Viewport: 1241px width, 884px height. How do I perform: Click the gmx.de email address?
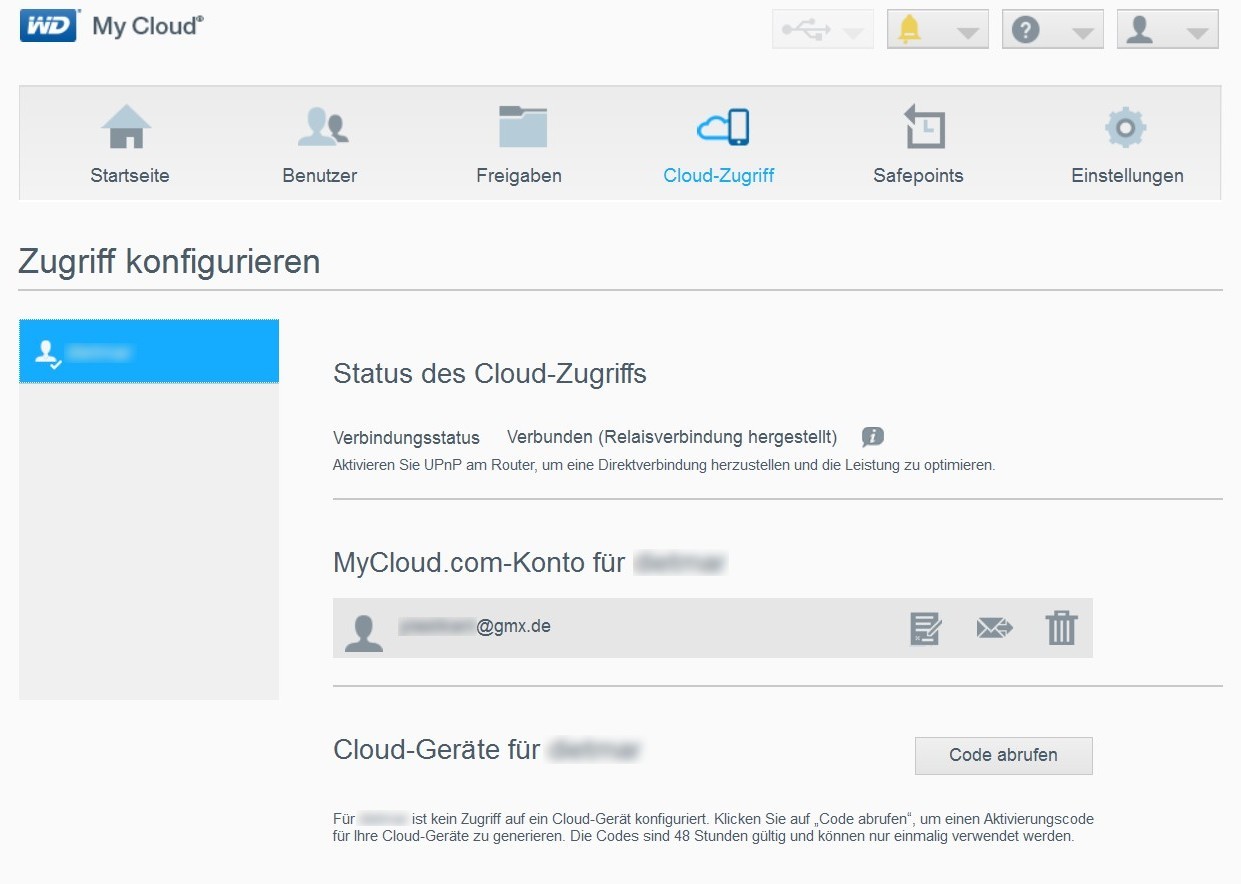[475, 627]
